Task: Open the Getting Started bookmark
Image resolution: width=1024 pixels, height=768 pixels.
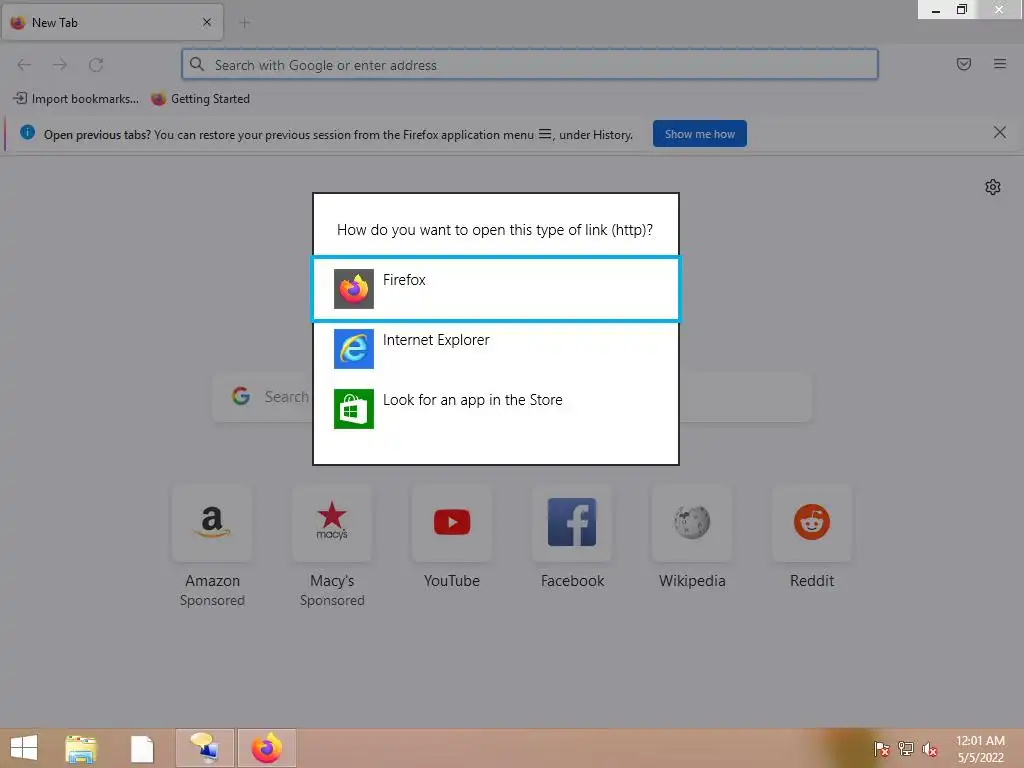Action: coord(200,99)
